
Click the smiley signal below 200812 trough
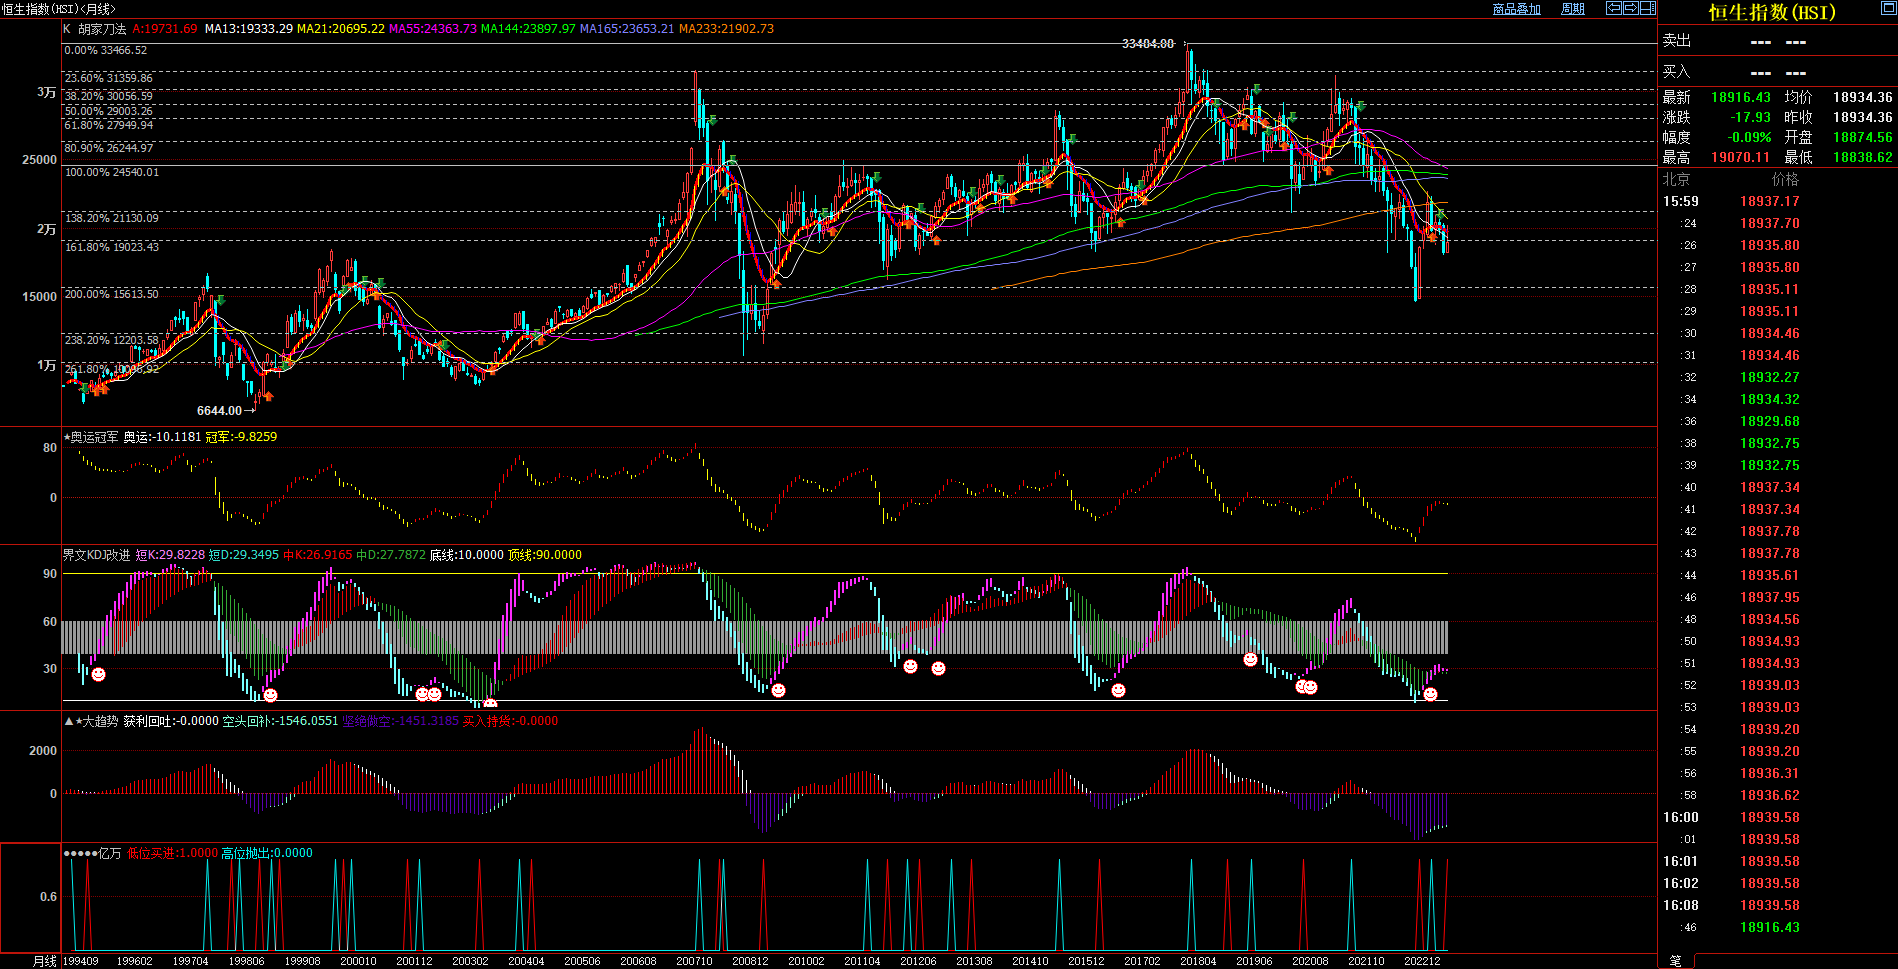[778, 690]
